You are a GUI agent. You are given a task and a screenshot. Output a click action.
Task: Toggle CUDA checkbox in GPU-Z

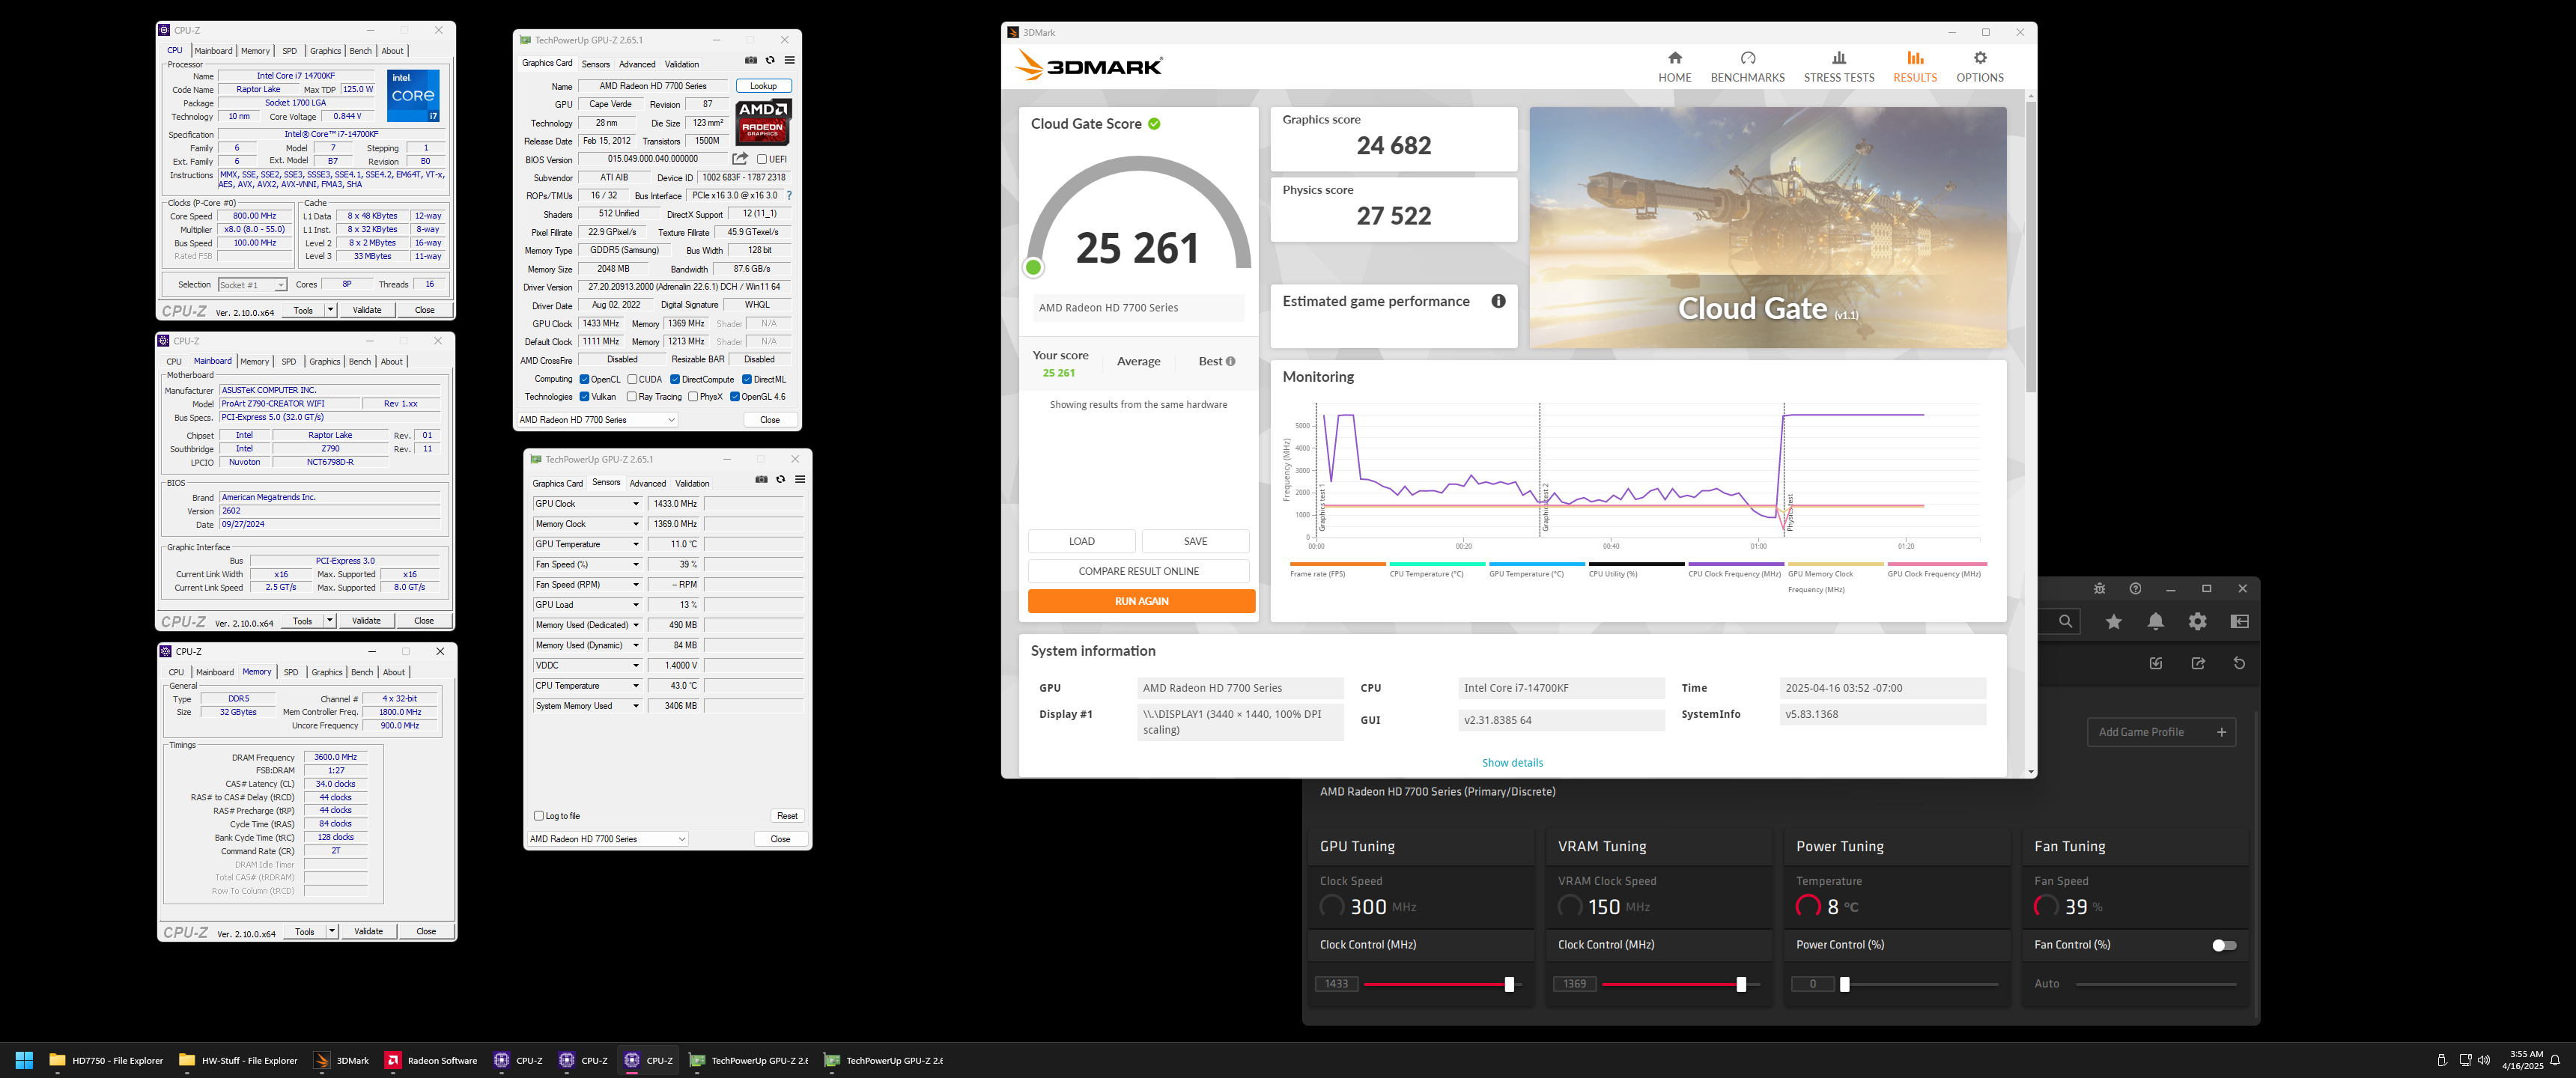(632, 379)
